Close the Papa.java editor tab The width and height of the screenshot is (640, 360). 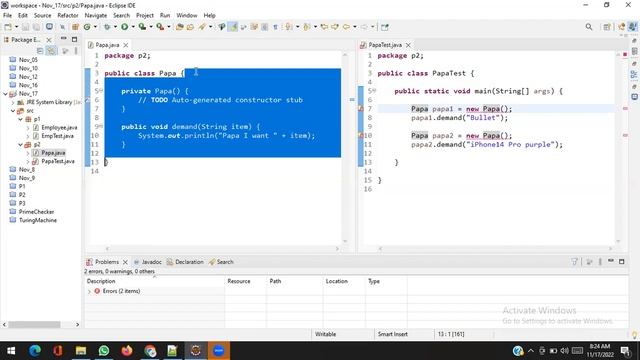pos(126,45)
